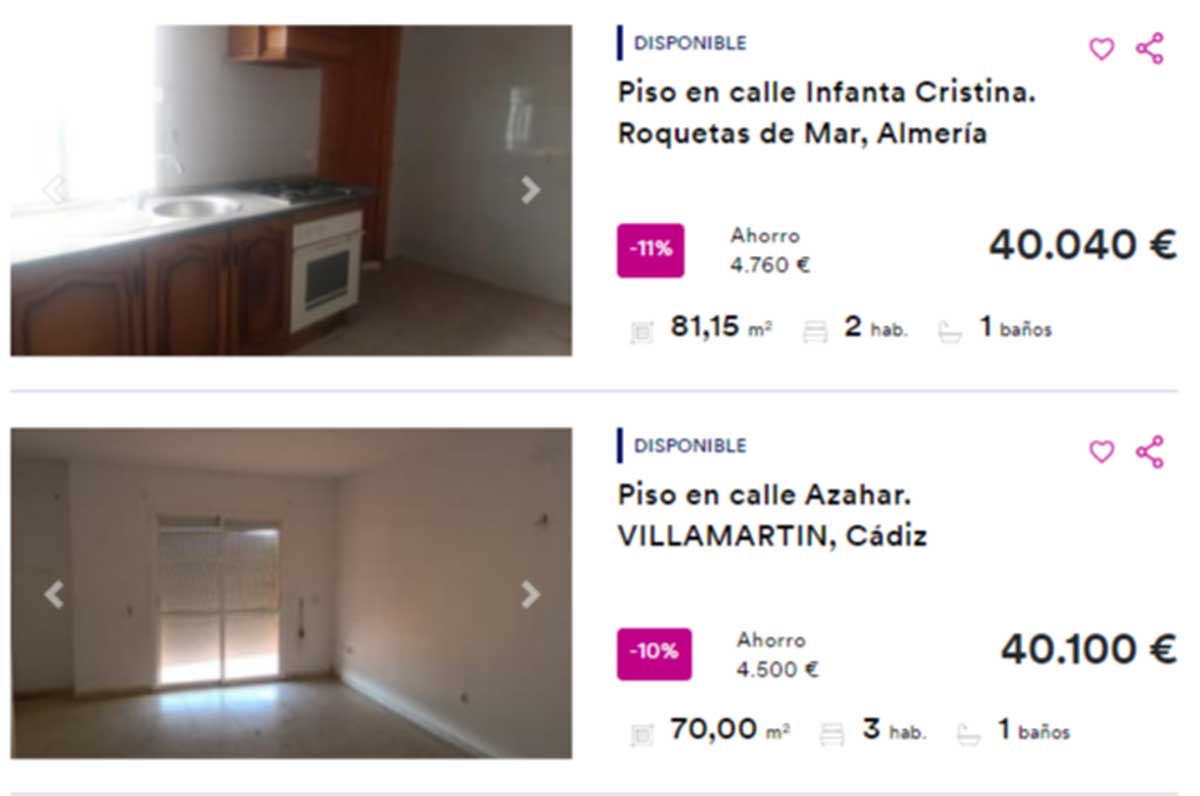Click the 40.100 € price
Screen dimensions: 1200x796
(1089, 649)
